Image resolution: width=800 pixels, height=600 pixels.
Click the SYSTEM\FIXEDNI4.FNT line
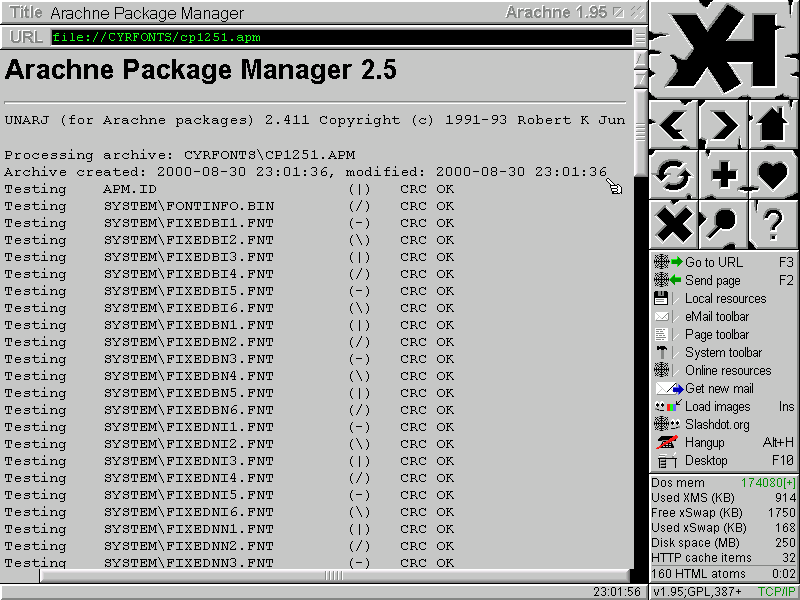click(x=230, y=478)
